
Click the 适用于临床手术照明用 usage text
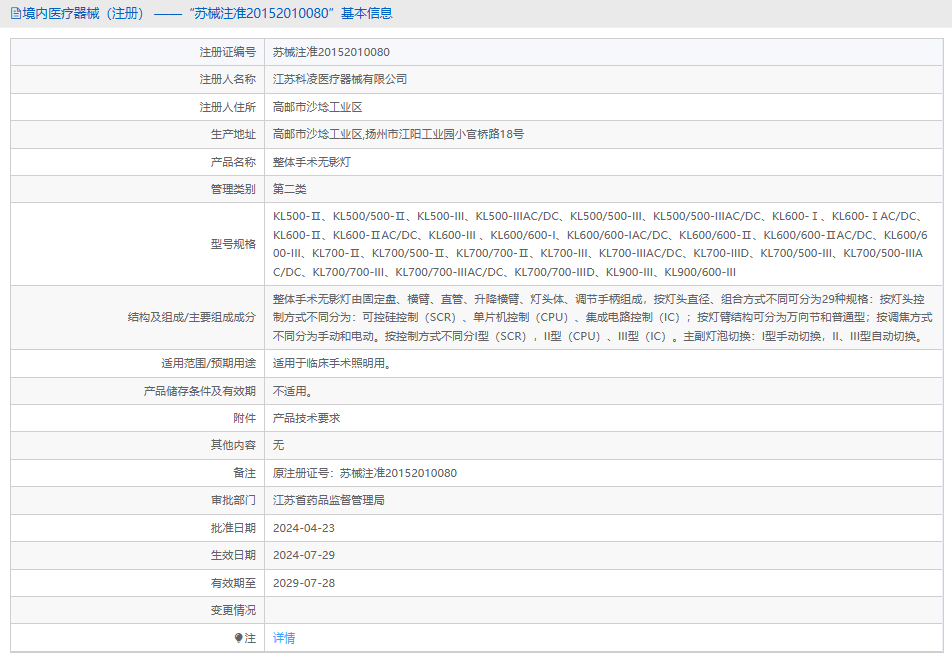[x=331, y=363]
